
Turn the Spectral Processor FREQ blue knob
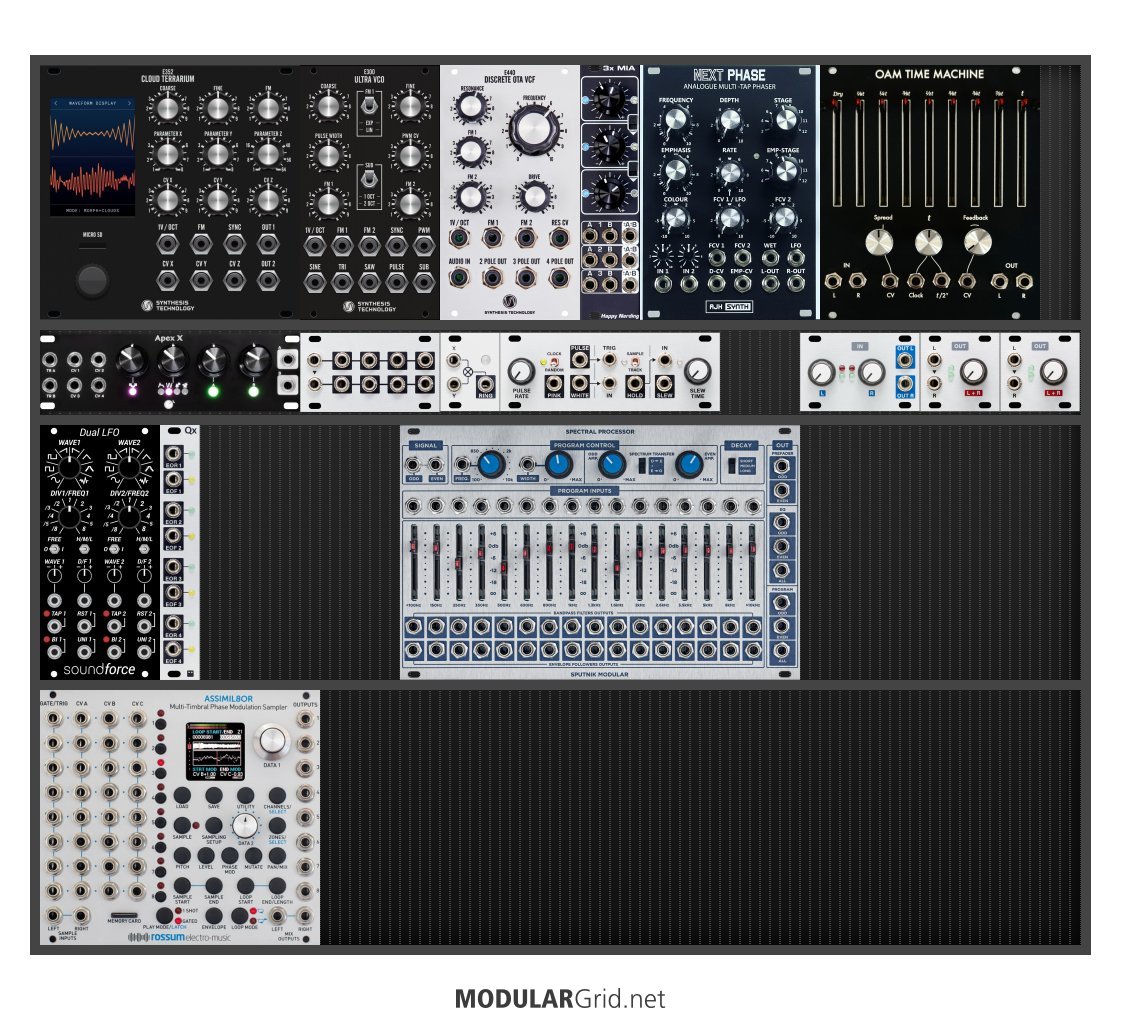point(492,465)
